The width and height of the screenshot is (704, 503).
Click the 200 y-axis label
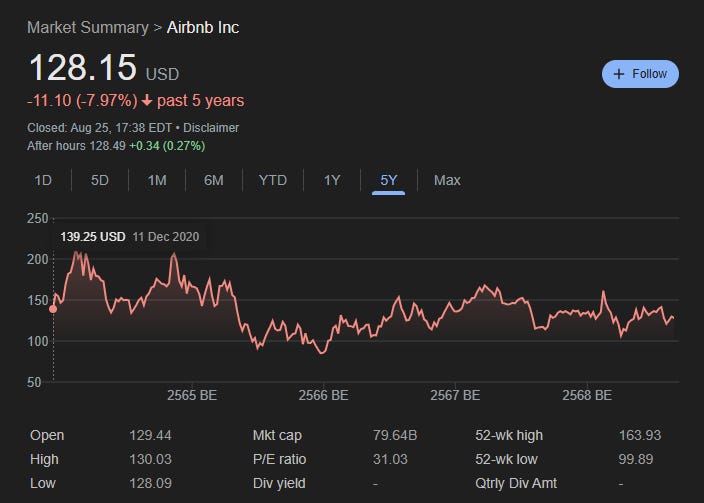[37, 259]
